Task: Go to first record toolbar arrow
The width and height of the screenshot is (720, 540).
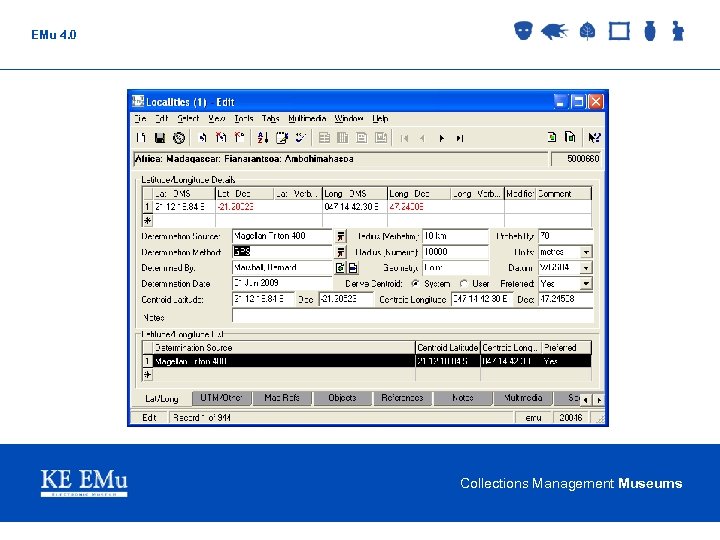Action: [x=404, y=138]
